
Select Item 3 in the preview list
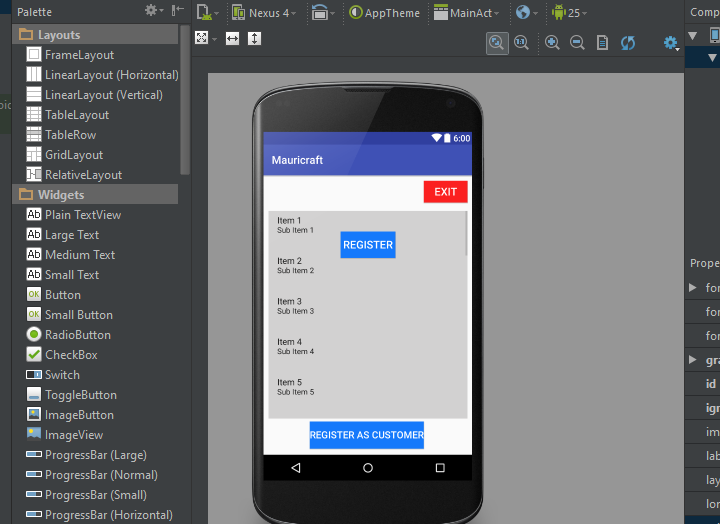[x=295, y=306]
